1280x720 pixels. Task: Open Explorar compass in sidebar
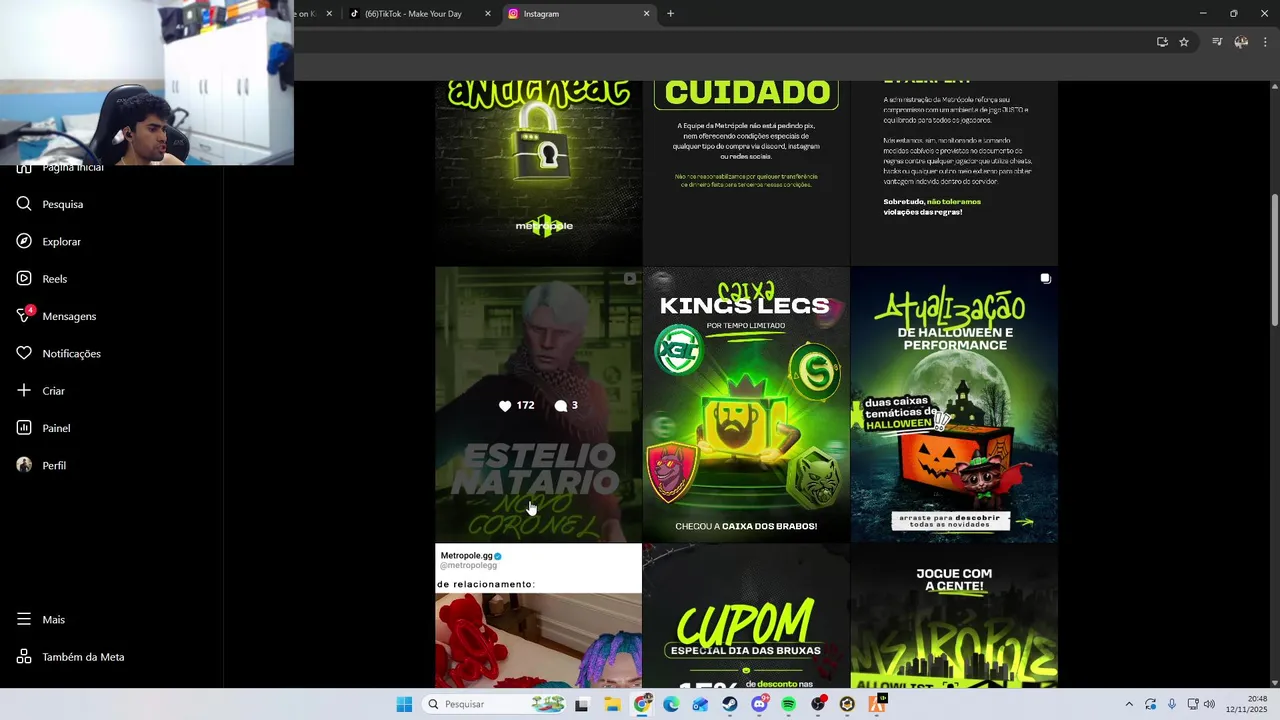click(49, 241)
